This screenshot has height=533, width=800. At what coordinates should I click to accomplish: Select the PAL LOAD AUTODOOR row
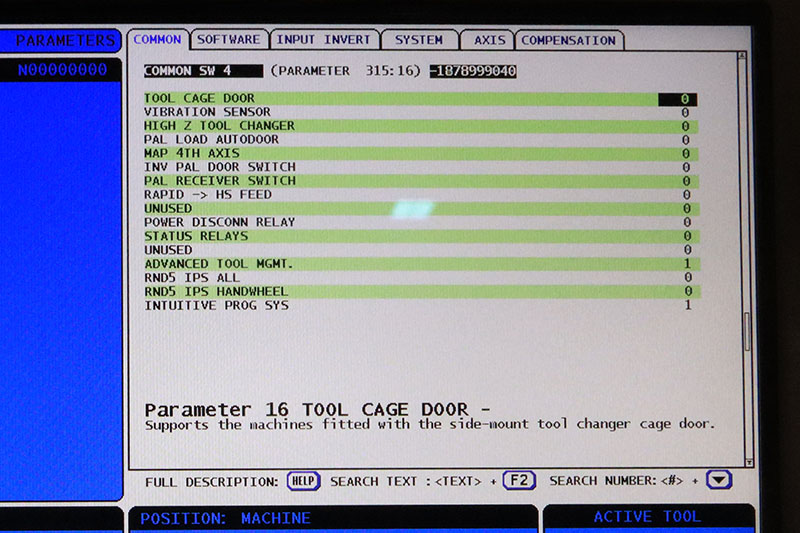click(x=420, y=140)
